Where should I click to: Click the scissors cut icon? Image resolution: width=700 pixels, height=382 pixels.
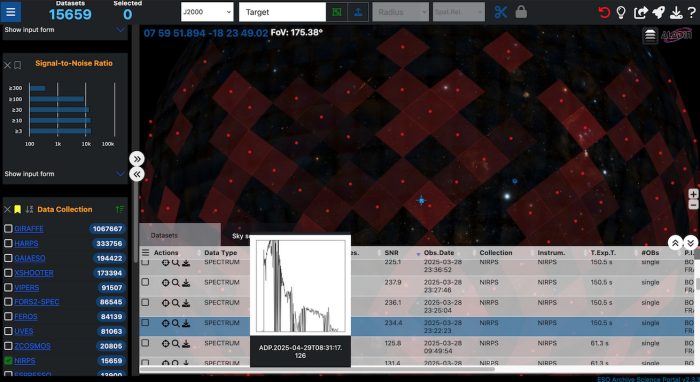(x=501, y=12)
